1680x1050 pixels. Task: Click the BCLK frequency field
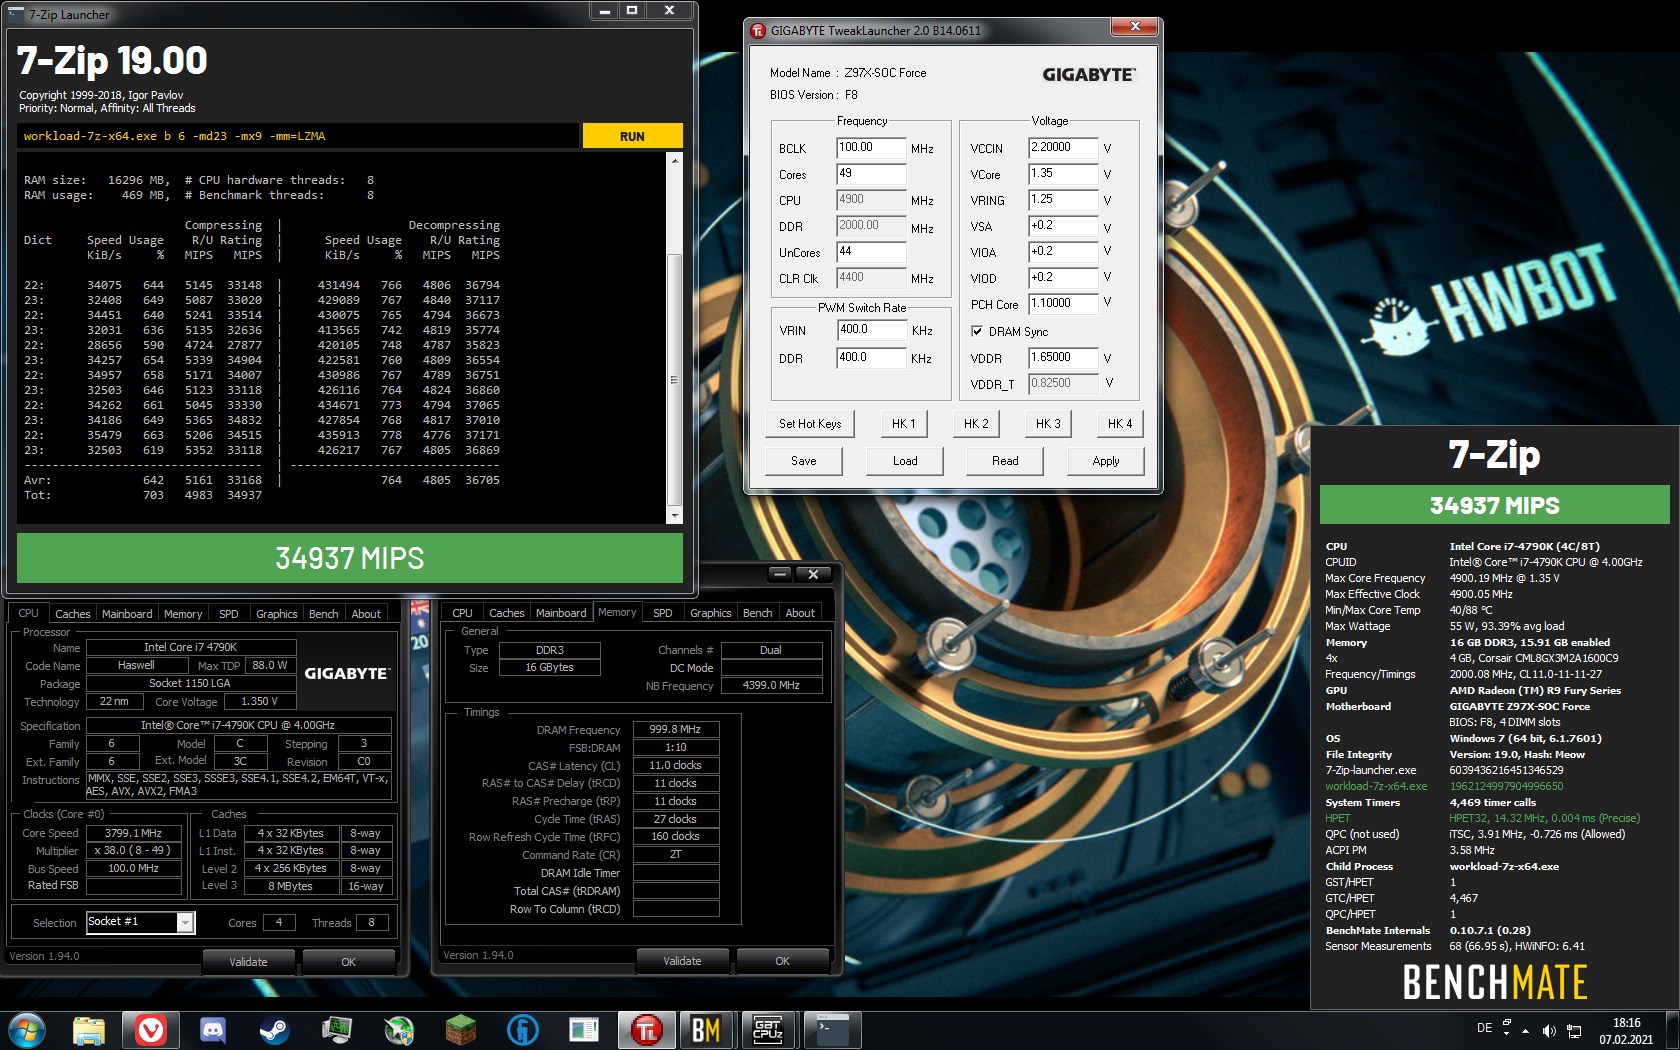[x=871, y=147]
